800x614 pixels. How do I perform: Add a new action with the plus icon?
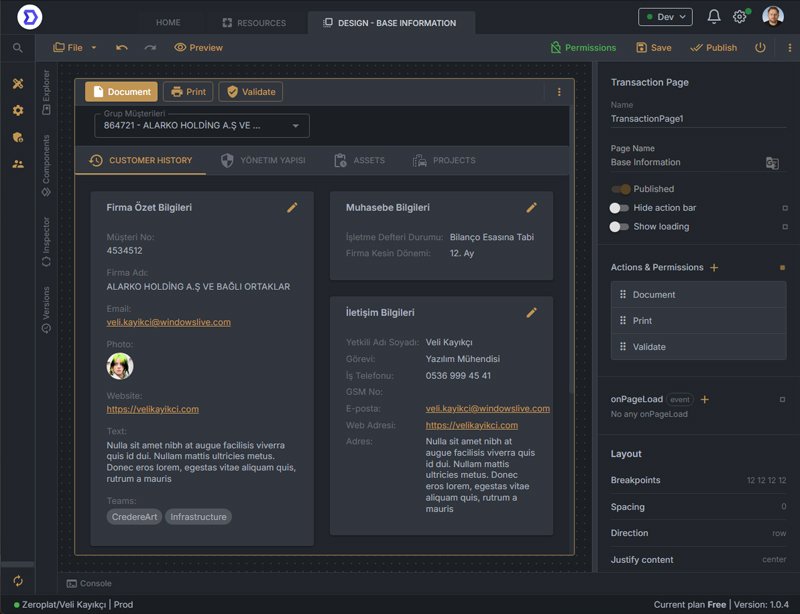click(714, 268)
